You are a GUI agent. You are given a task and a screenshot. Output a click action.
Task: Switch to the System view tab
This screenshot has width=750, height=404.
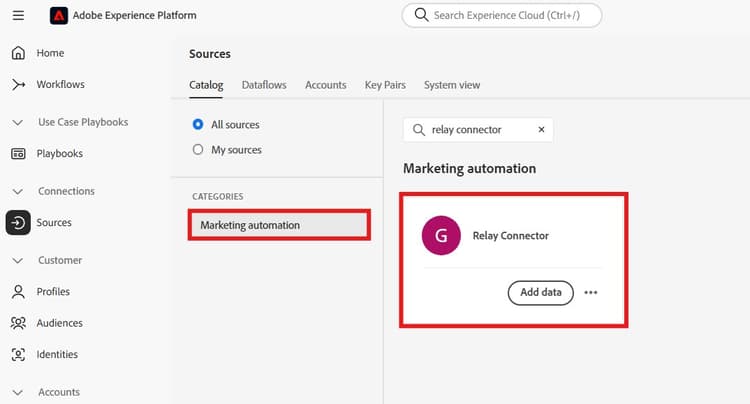coord(452,85)
